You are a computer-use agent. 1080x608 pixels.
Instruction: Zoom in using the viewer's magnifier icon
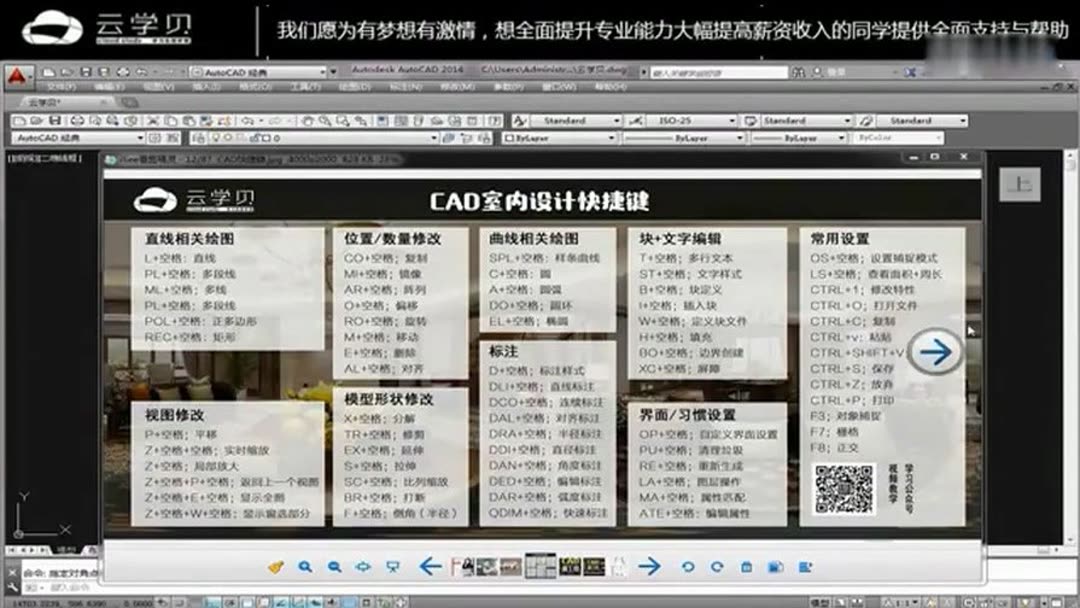tap(304, 565)
